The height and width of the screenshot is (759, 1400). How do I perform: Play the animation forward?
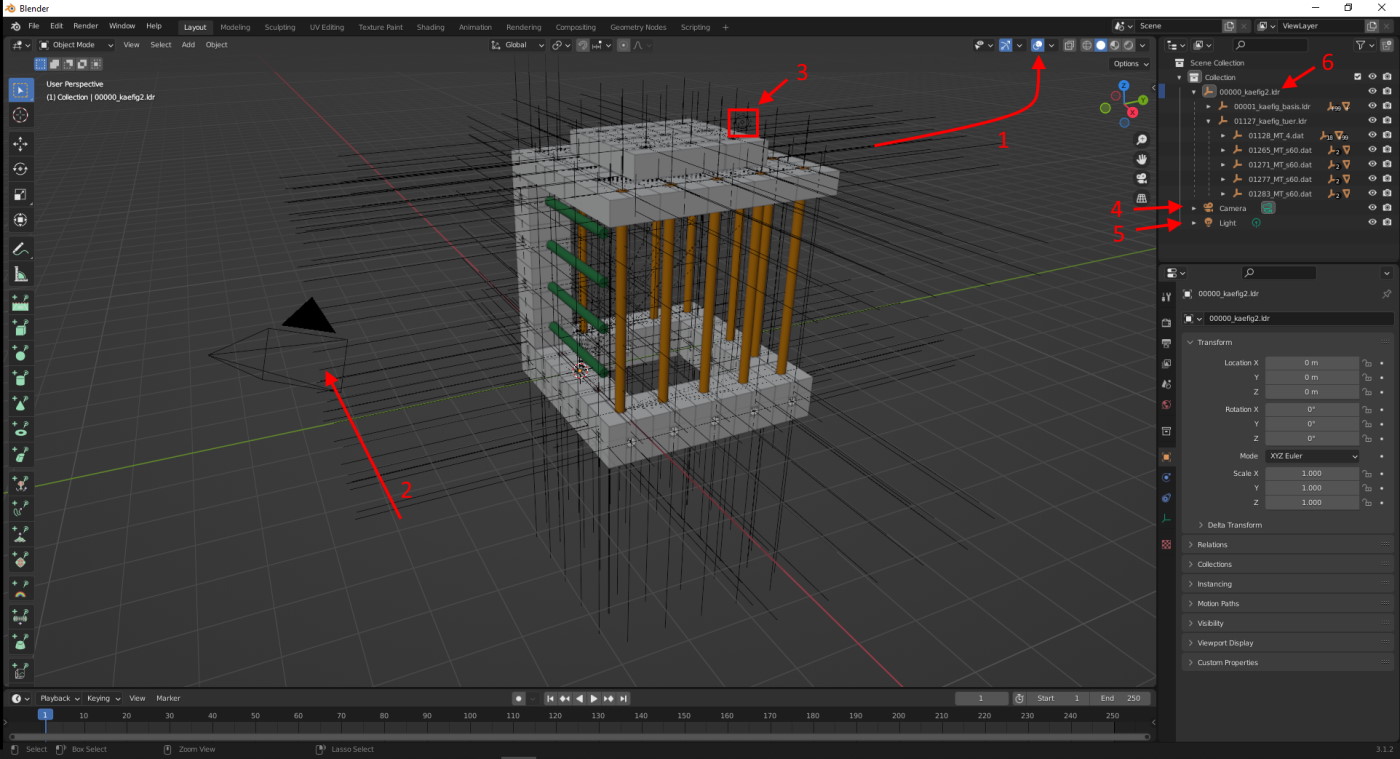[594, 698]
